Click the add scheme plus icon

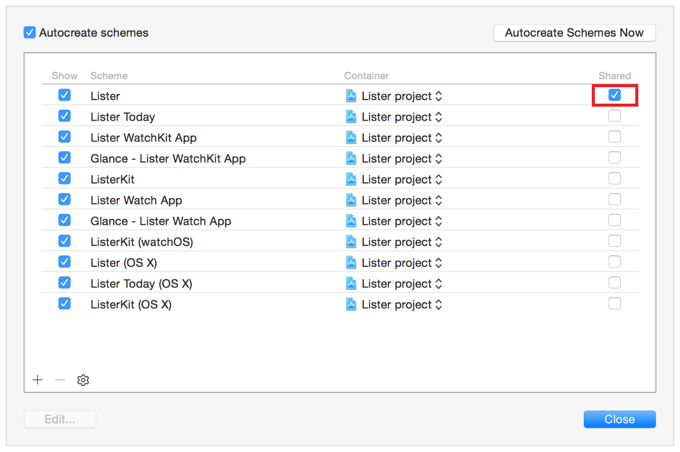[38, 380]
